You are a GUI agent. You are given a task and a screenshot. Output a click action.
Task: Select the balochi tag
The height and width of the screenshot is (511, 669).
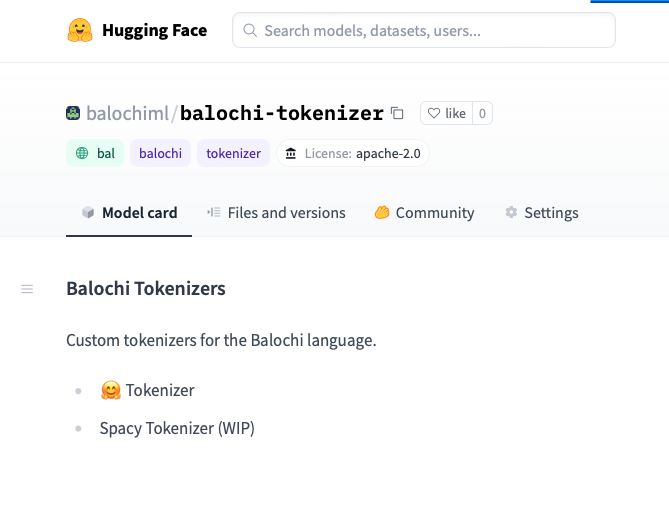coord(160,153)
